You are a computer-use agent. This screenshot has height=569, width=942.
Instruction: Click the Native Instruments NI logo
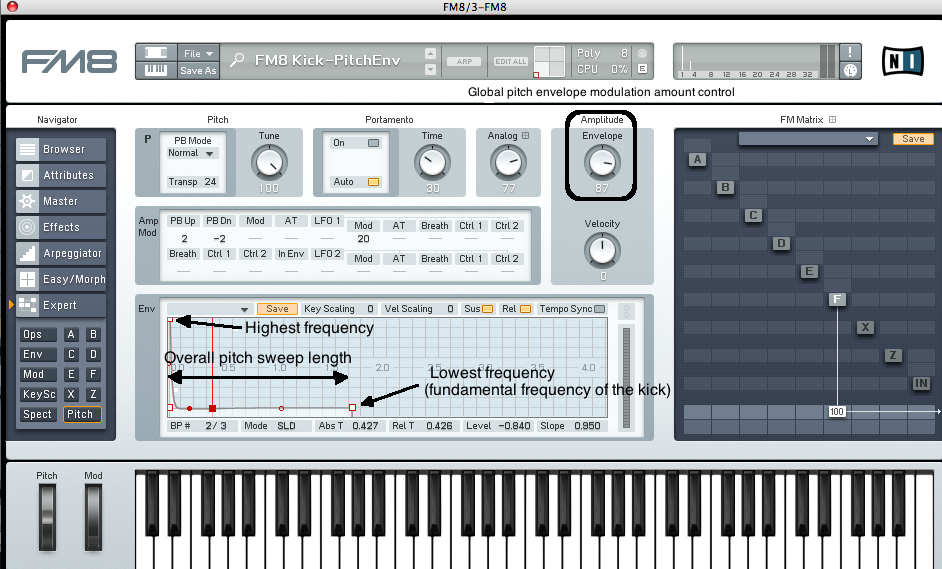[902, 61]
